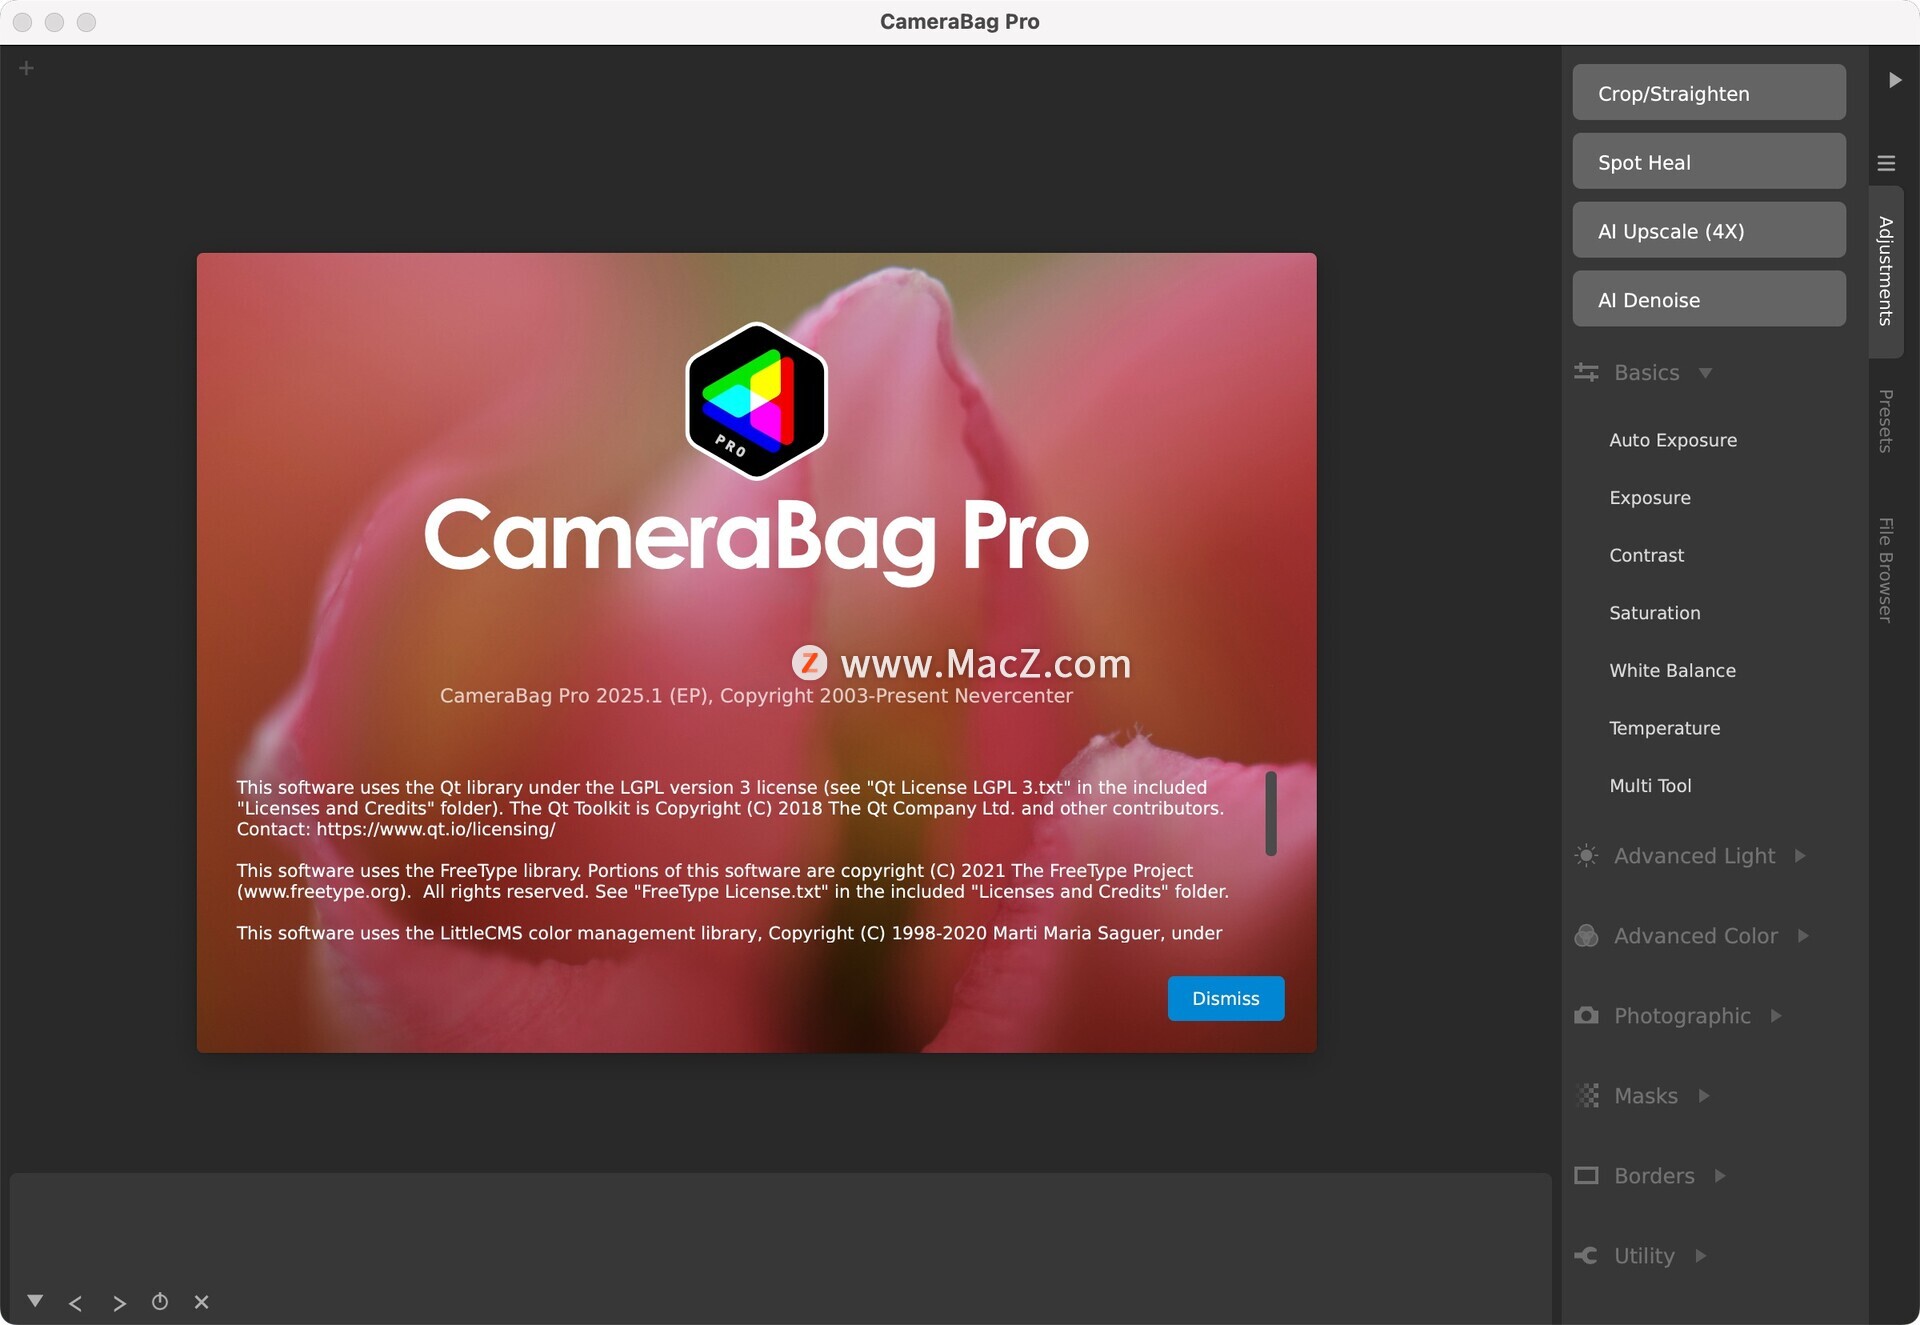Expand the Borders section arrow
The width and height of the screenshot is (1920, 1325).
click(1720, 1175)
